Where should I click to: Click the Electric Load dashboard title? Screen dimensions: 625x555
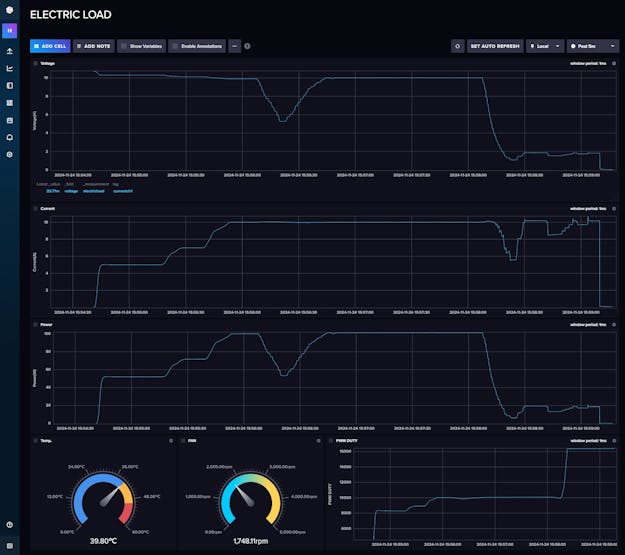(x=71, y=15)
